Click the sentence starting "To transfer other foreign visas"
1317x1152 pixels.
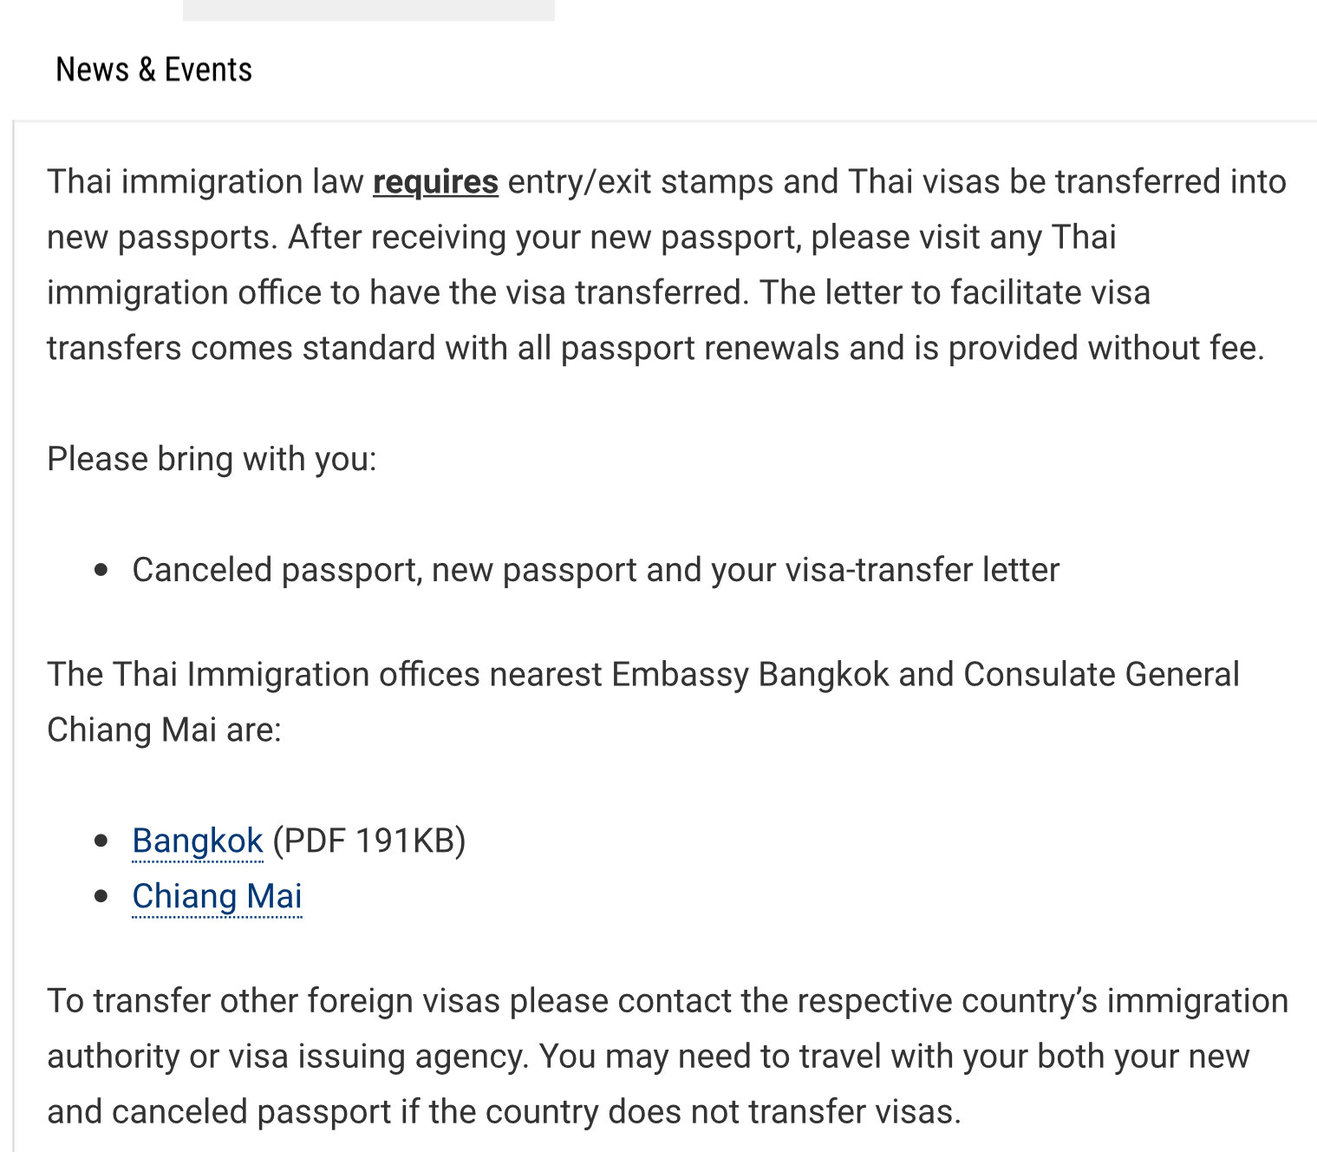(667, 1056)
